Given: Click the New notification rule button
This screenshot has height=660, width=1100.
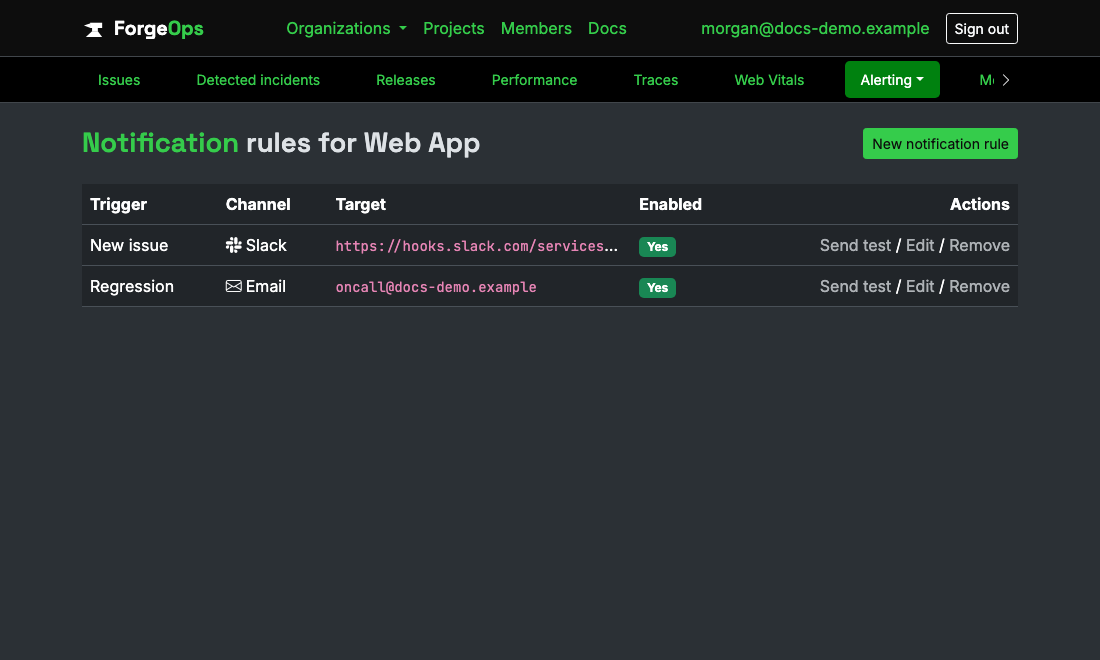Looking at the screenshot, I should [x=940, y=144].
